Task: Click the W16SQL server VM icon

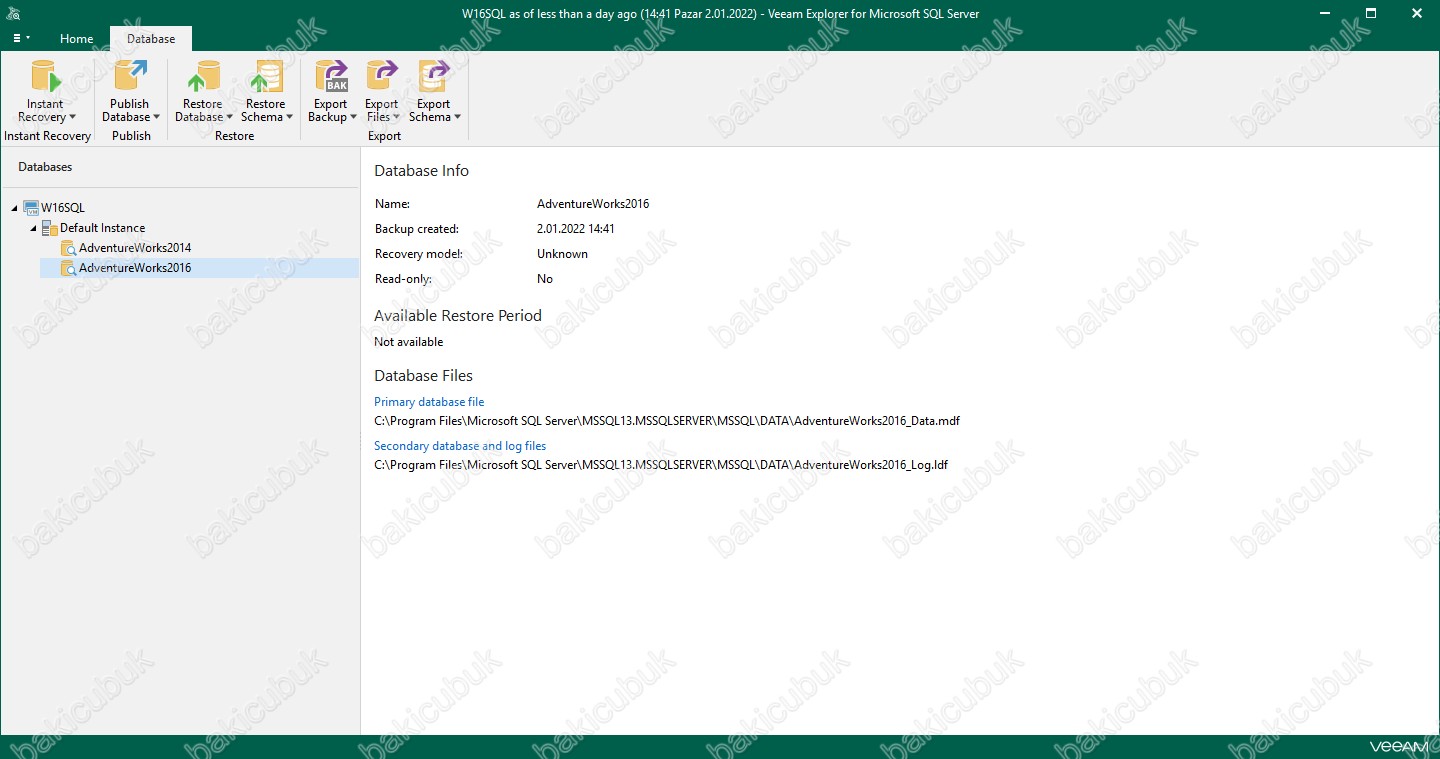Action: pyautogui.click(x=31, y=208)
